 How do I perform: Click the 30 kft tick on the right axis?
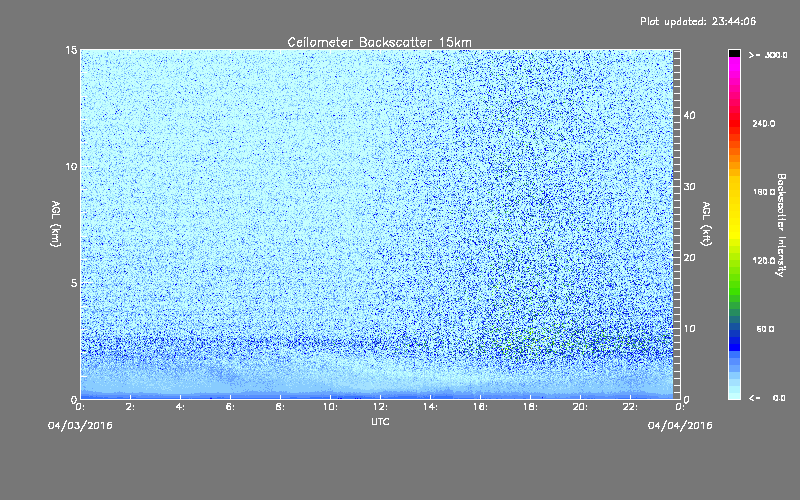pos(689,187)
